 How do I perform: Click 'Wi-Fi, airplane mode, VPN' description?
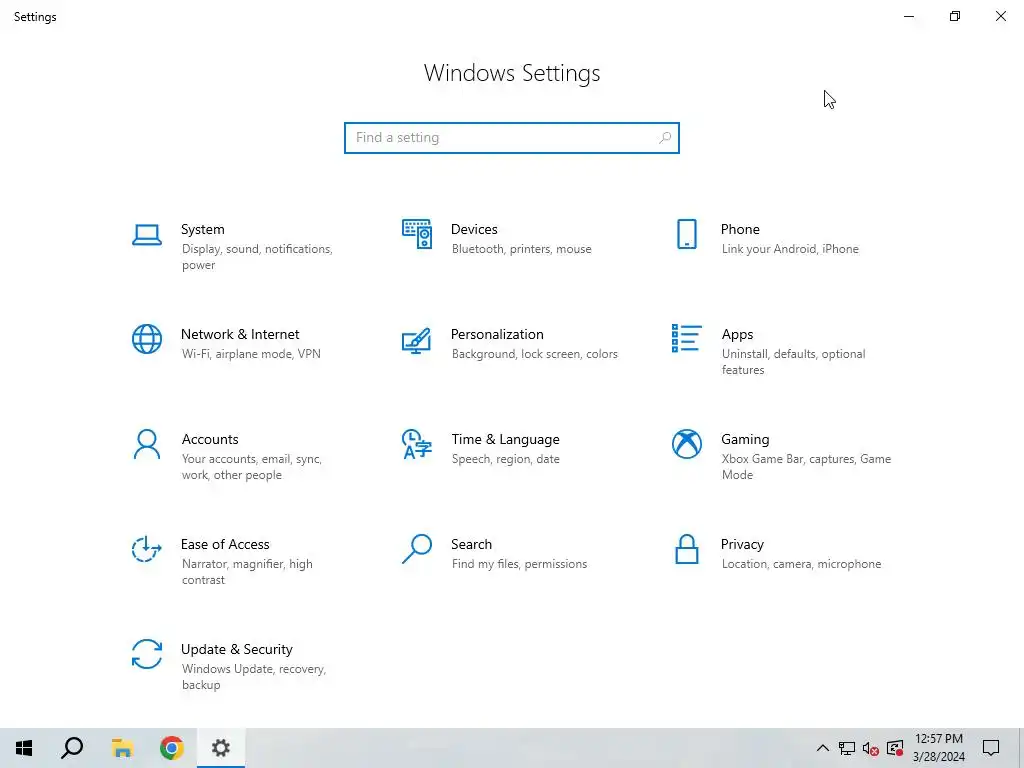251,354
